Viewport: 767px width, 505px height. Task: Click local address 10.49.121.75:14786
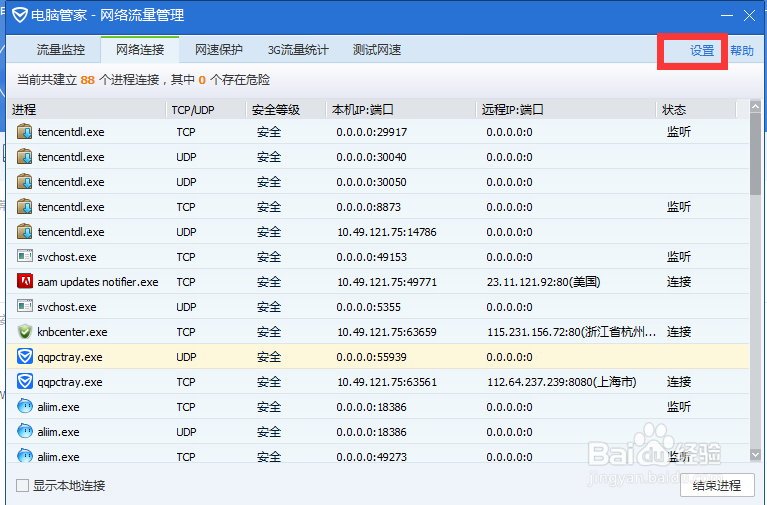click(x=387, y=232)
